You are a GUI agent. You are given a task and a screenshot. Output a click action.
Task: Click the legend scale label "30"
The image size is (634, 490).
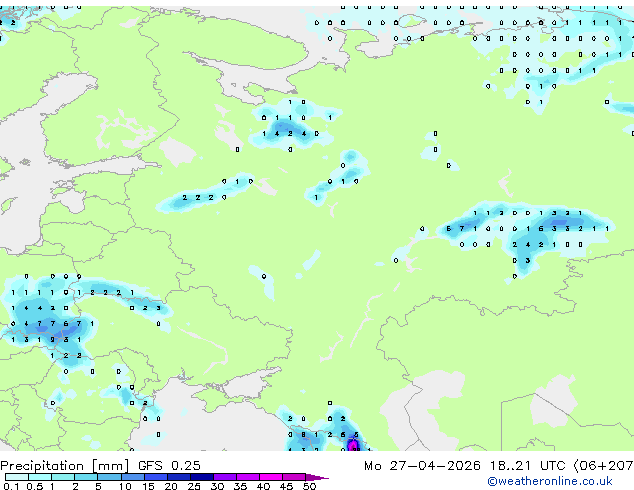[217, 486]
